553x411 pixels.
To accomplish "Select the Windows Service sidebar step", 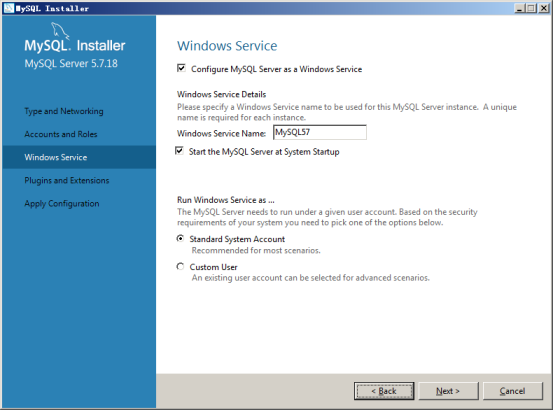I will (x=79, y=157).
